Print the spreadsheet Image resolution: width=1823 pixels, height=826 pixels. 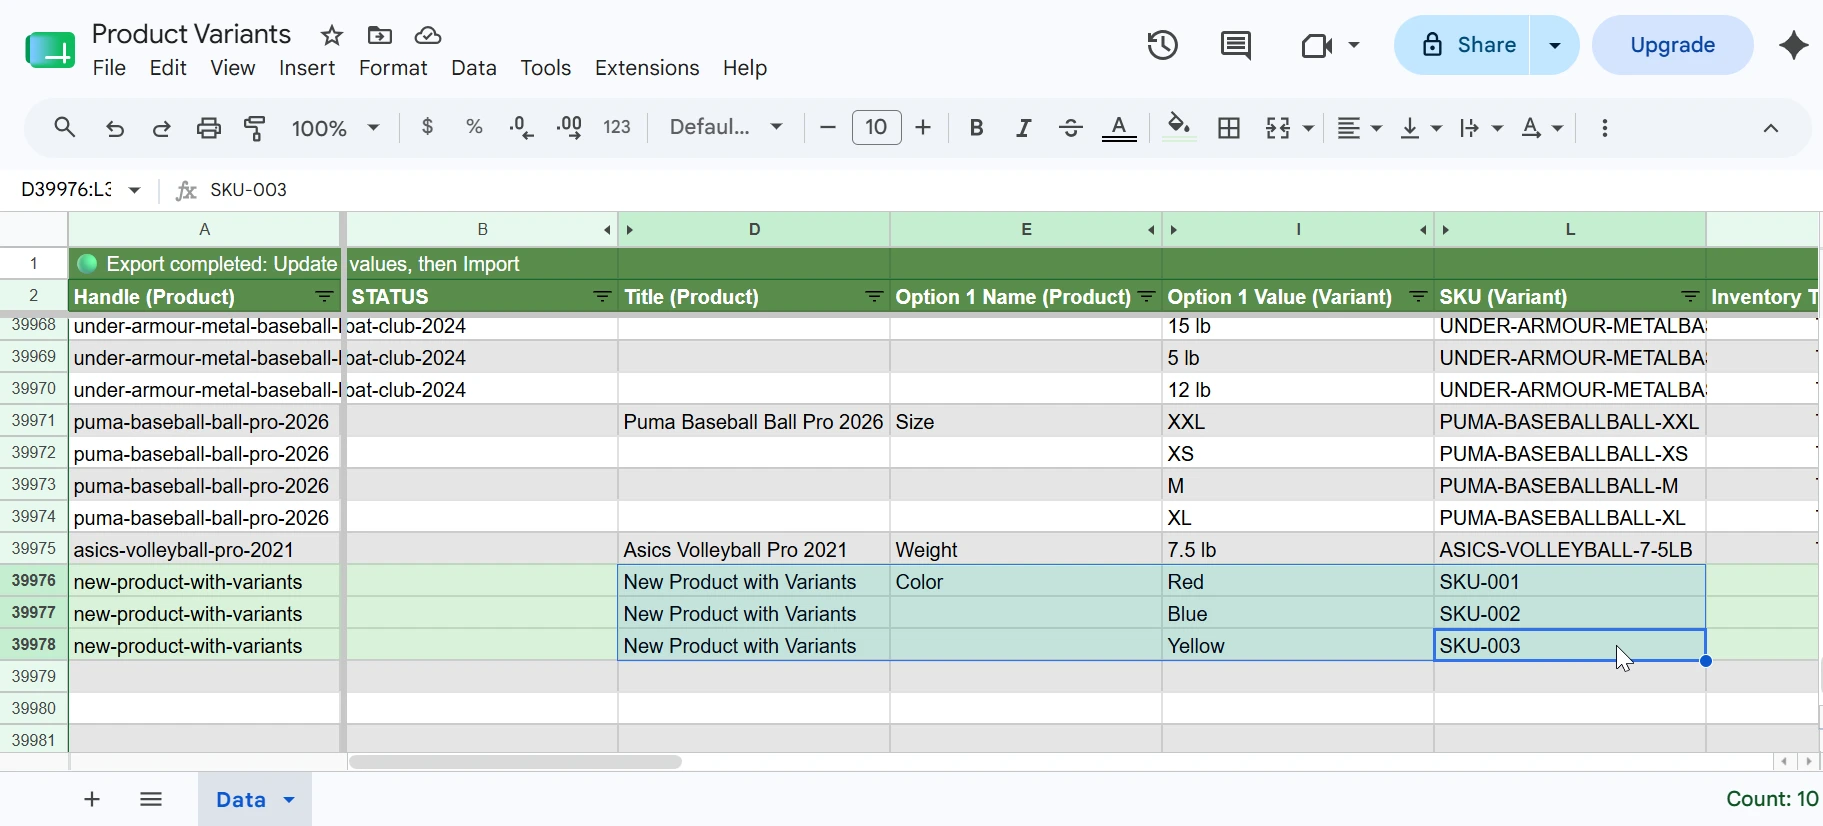coord(208,128)
